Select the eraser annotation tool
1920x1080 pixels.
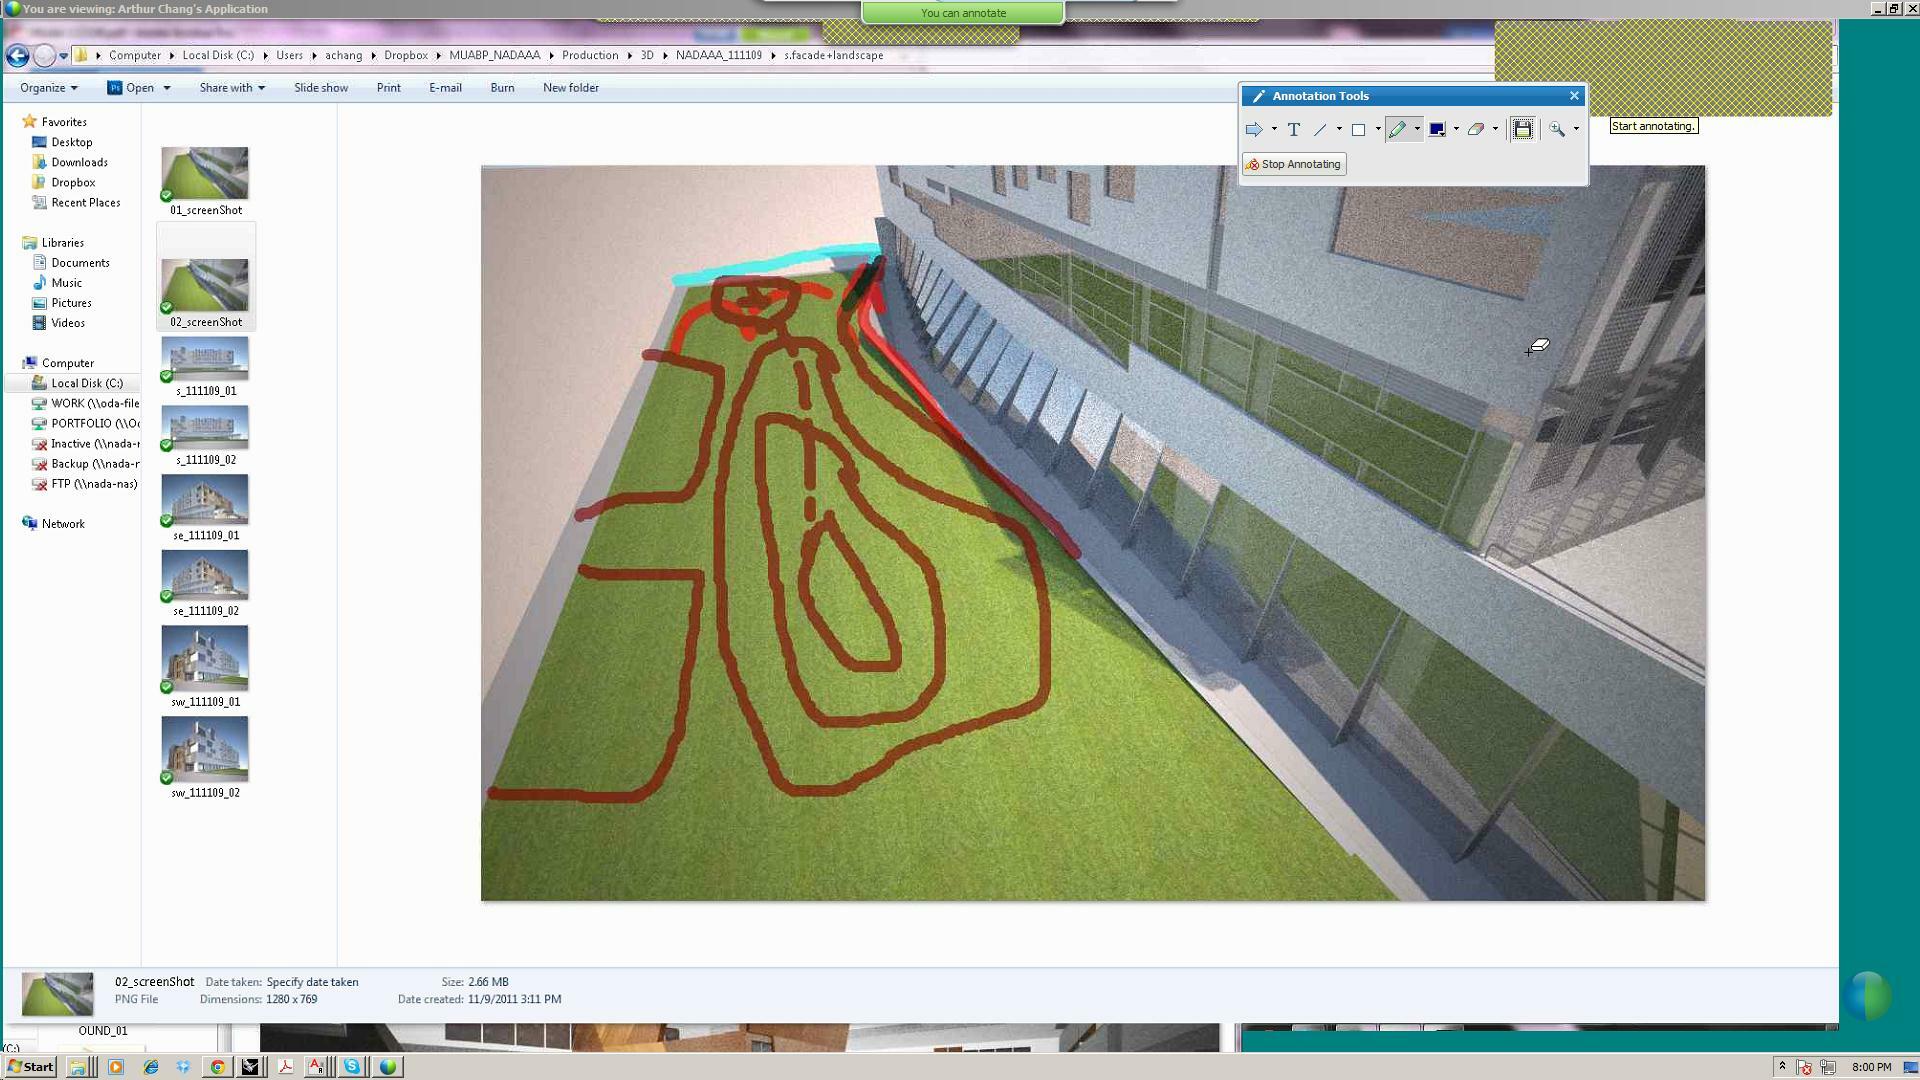pyautogui.click(x=1476, y=129)
